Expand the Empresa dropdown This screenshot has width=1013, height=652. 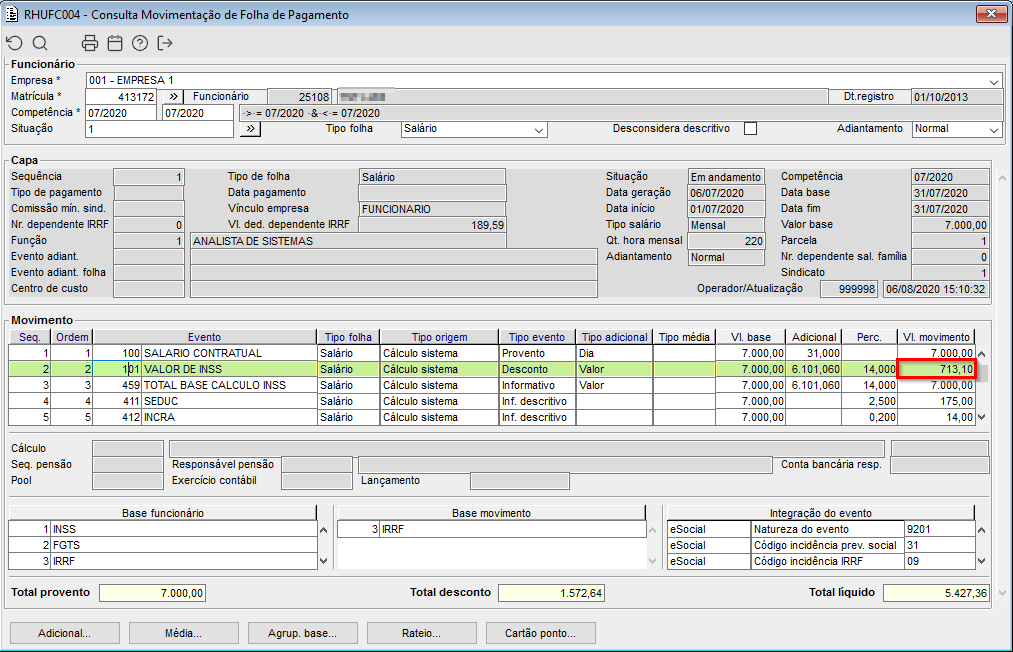pos(994,81)
